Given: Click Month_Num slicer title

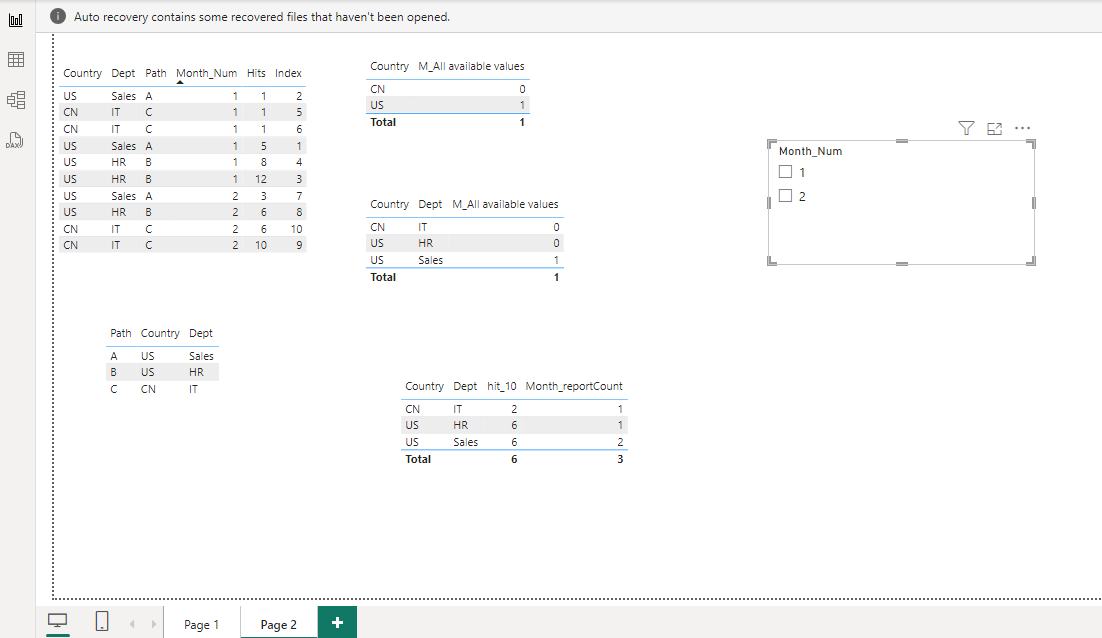Looking at the screenshot, I should click(810, 151).
